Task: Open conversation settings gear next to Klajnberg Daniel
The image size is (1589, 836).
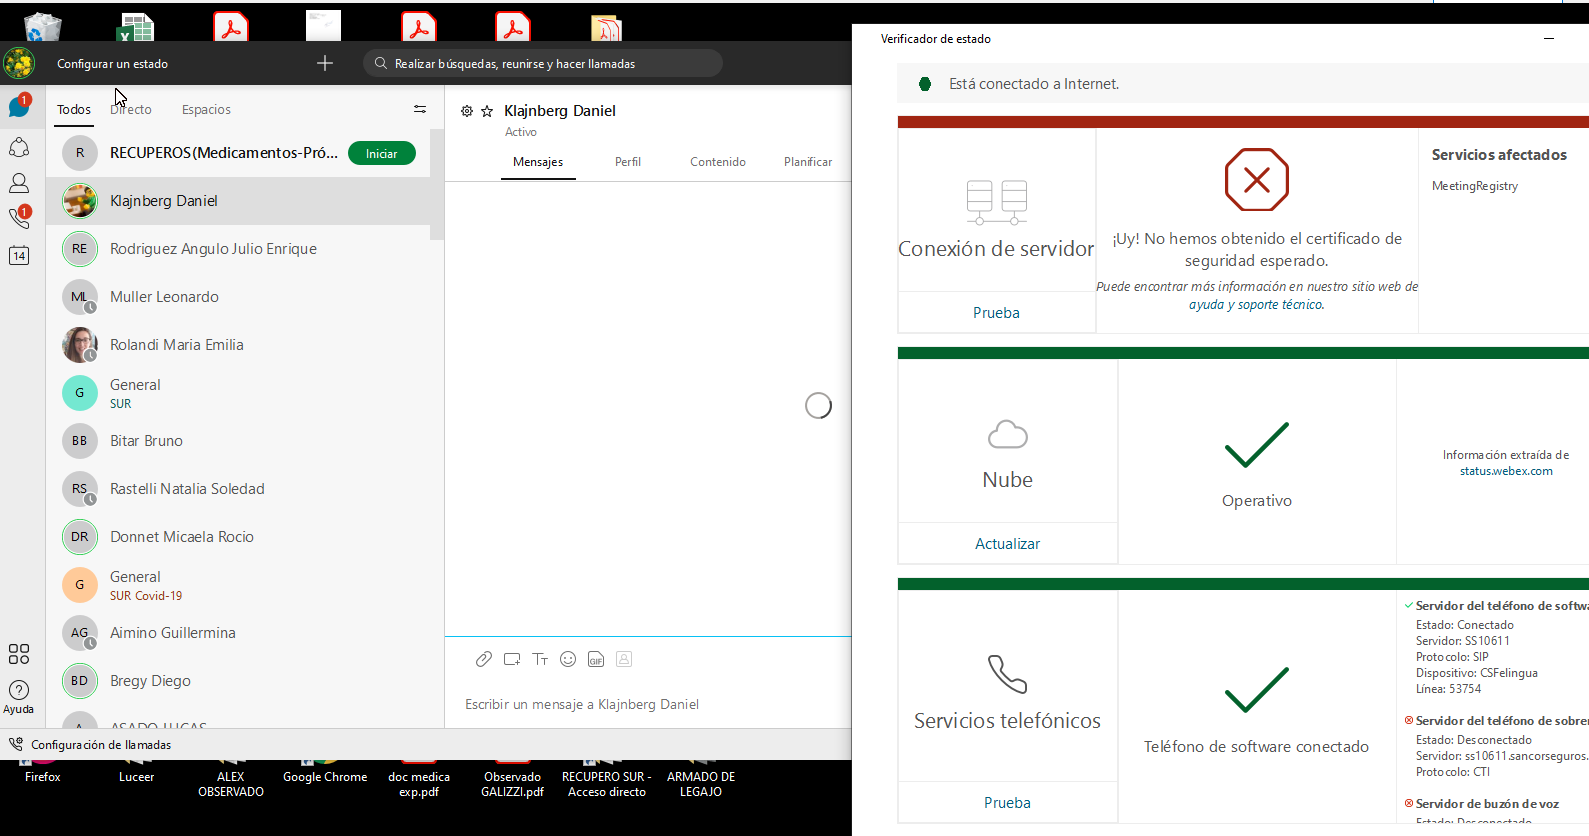Action: click(467, 111)
